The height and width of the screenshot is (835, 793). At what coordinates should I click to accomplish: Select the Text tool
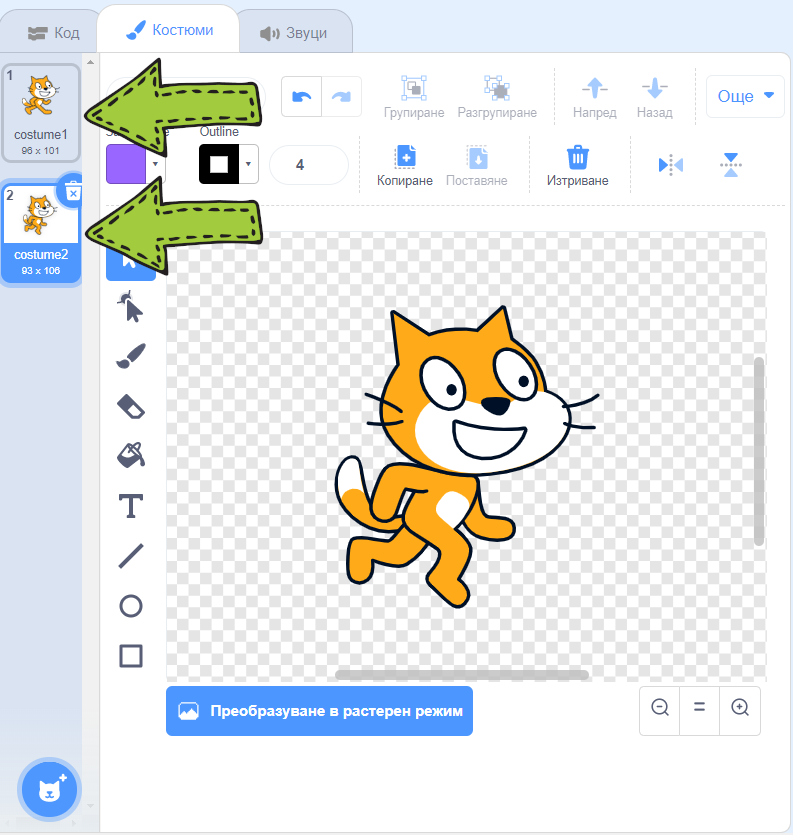pyautogui.click(x=130, y=506)
